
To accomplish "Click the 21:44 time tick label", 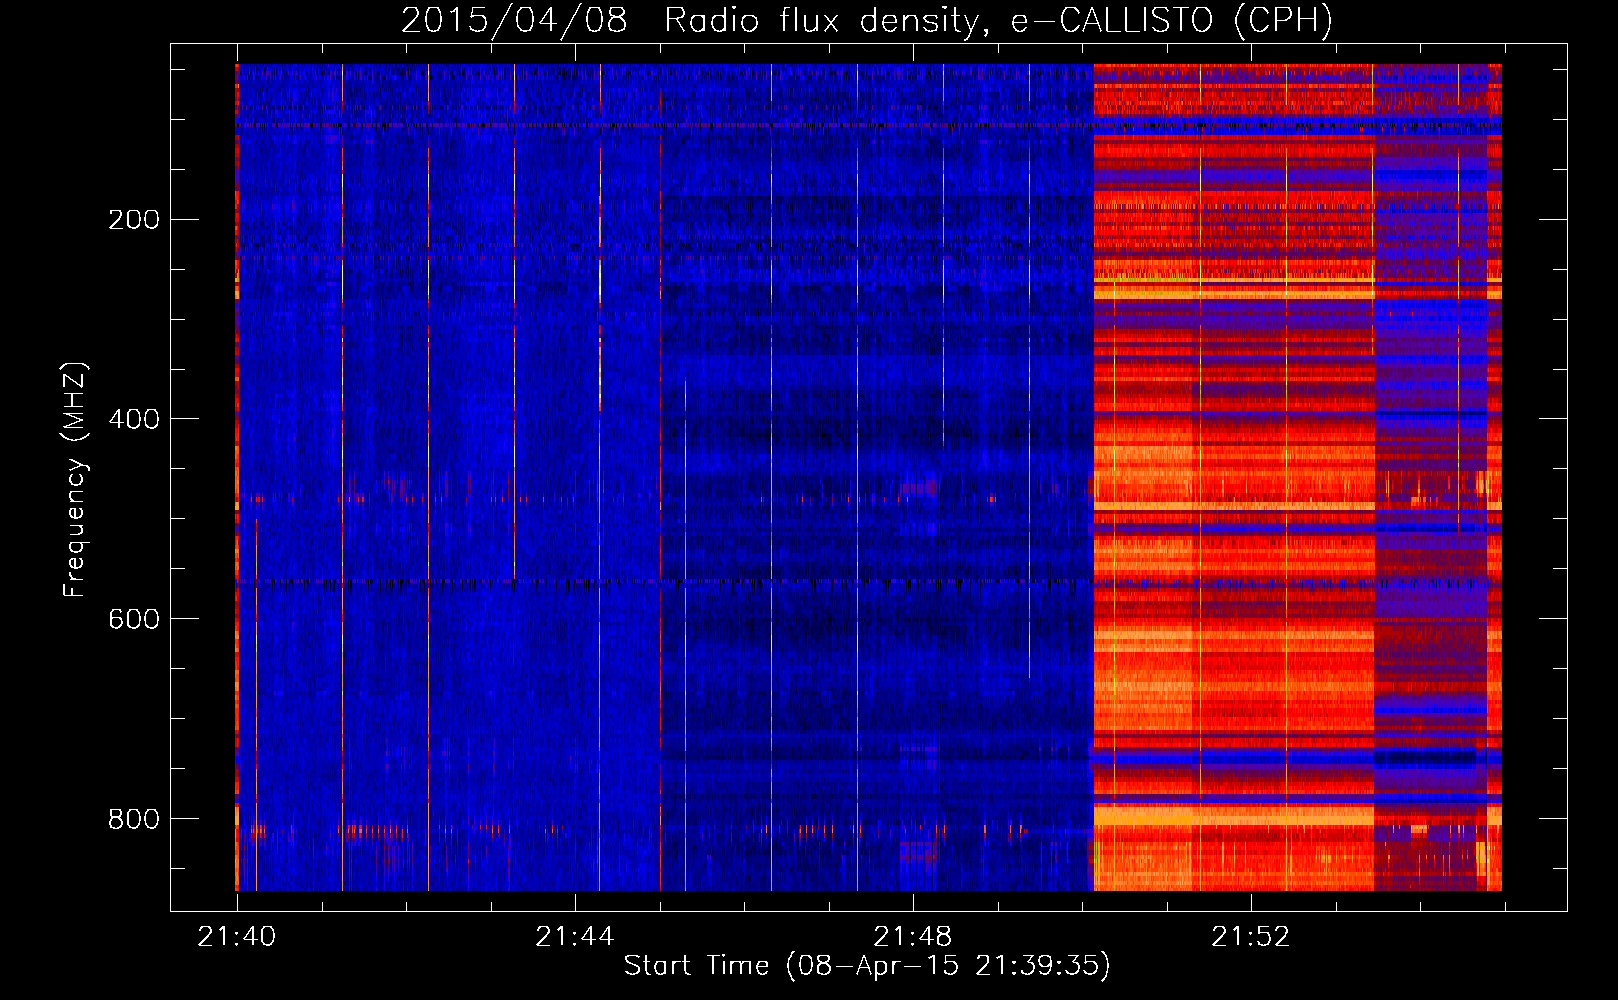I will click(x=575, y=937).
